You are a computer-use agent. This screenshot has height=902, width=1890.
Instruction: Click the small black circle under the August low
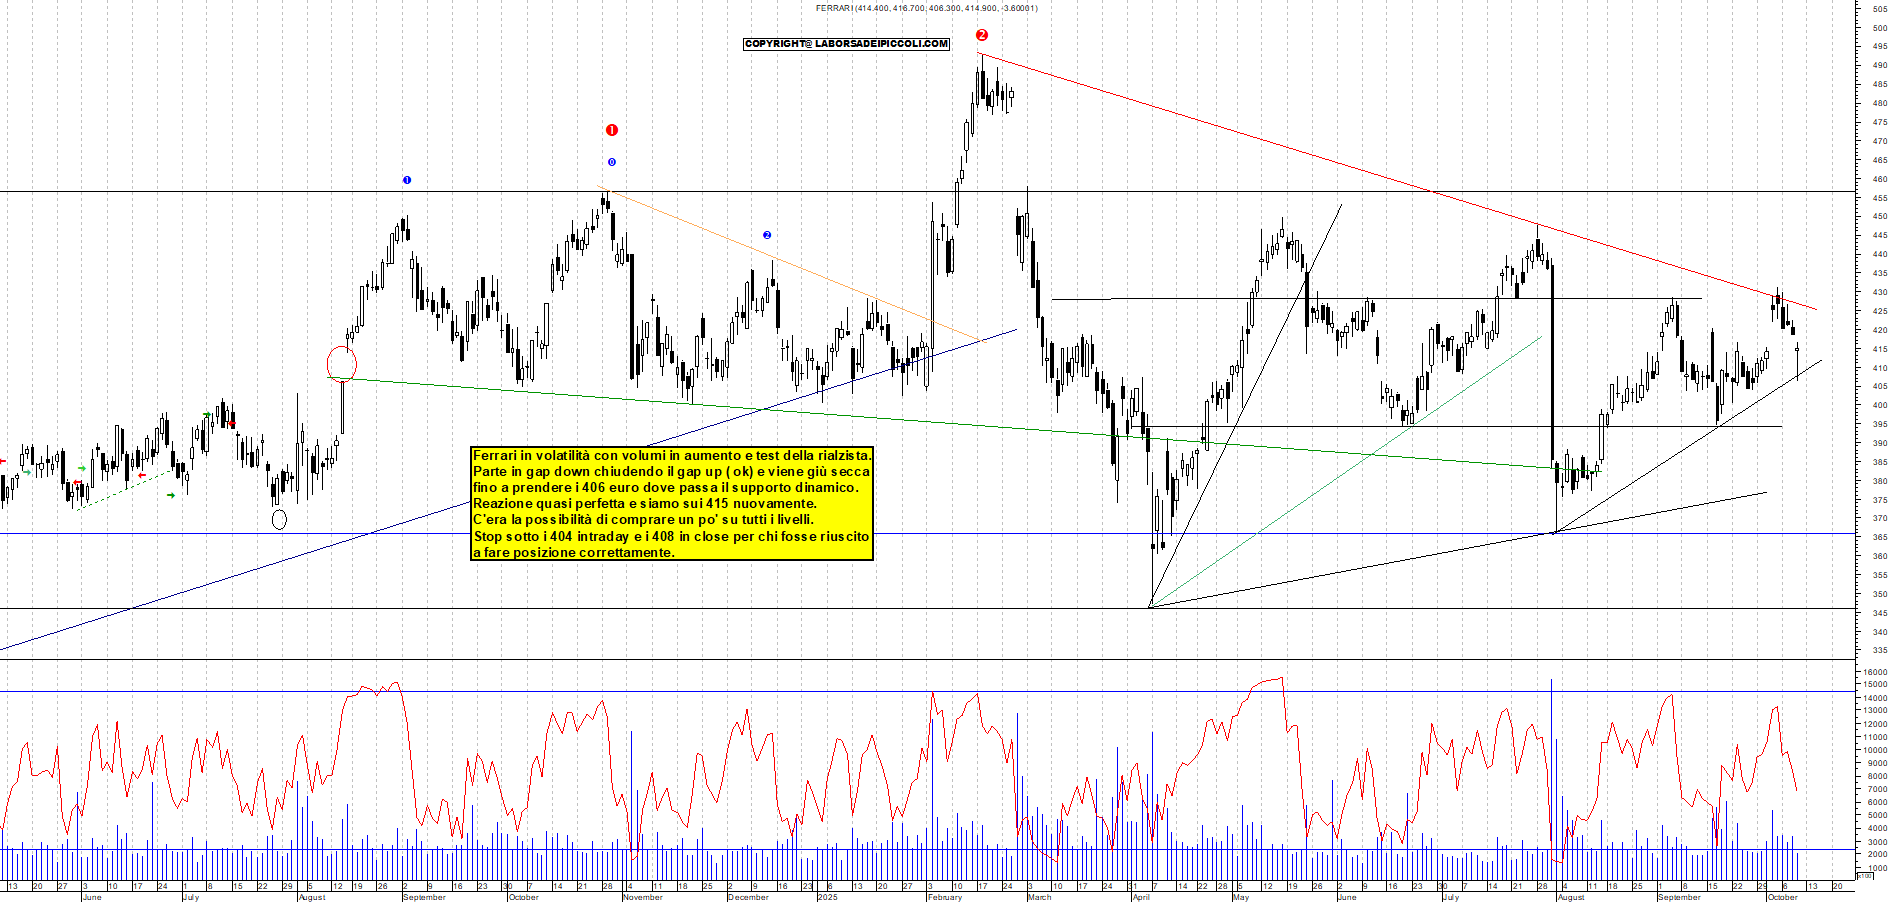pyautogui.click(x=279, y=519)
